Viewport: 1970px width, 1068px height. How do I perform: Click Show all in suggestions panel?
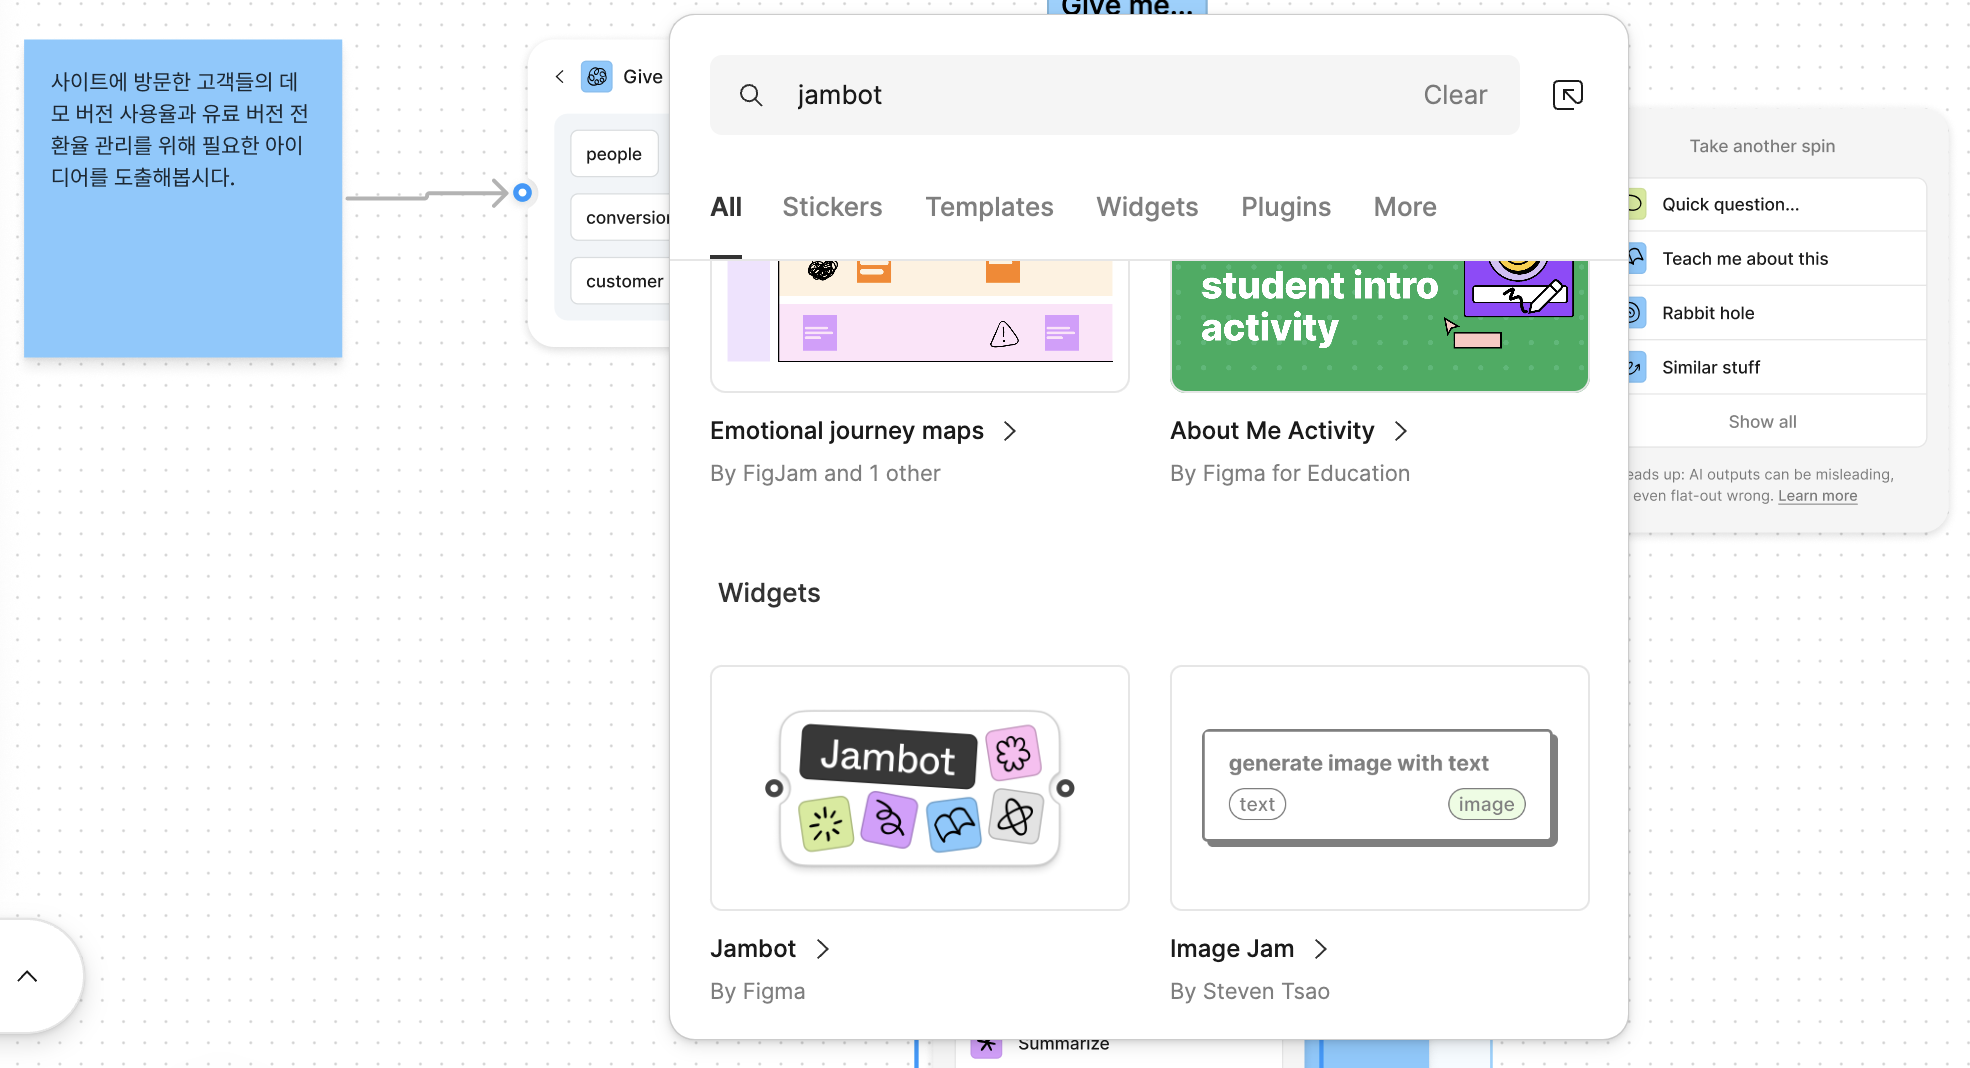1762,422
